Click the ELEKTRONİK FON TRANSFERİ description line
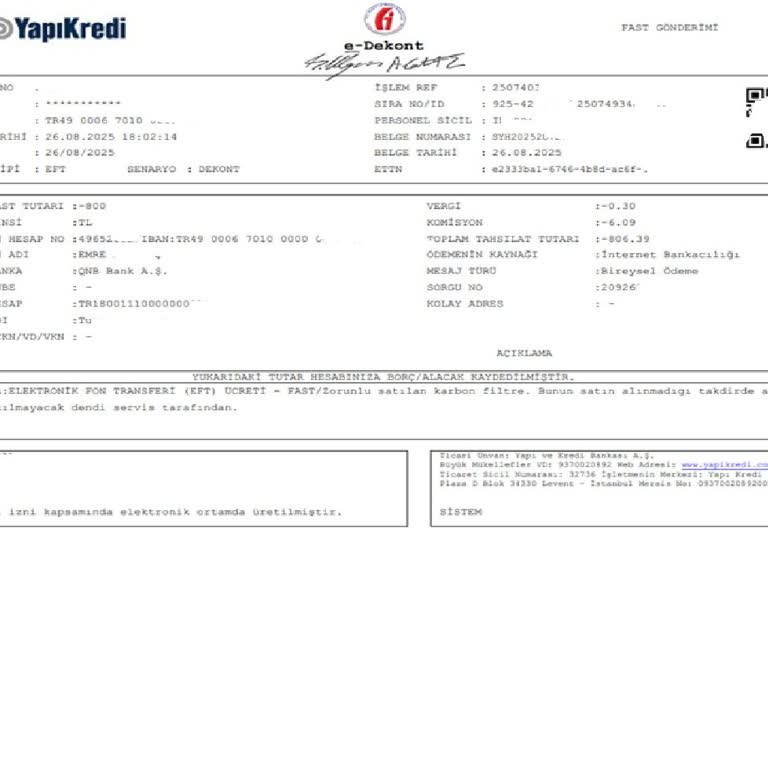768x768 pixels. [384, 391]
